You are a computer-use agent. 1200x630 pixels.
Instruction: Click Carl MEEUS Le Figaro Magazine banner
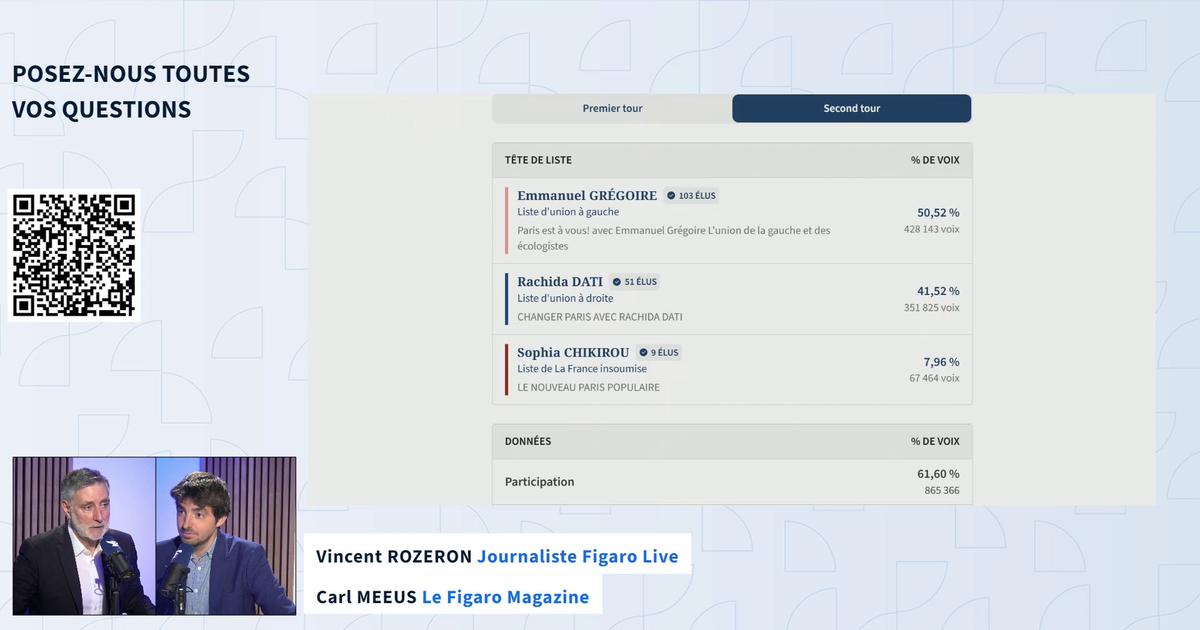[x=452, y=597]
